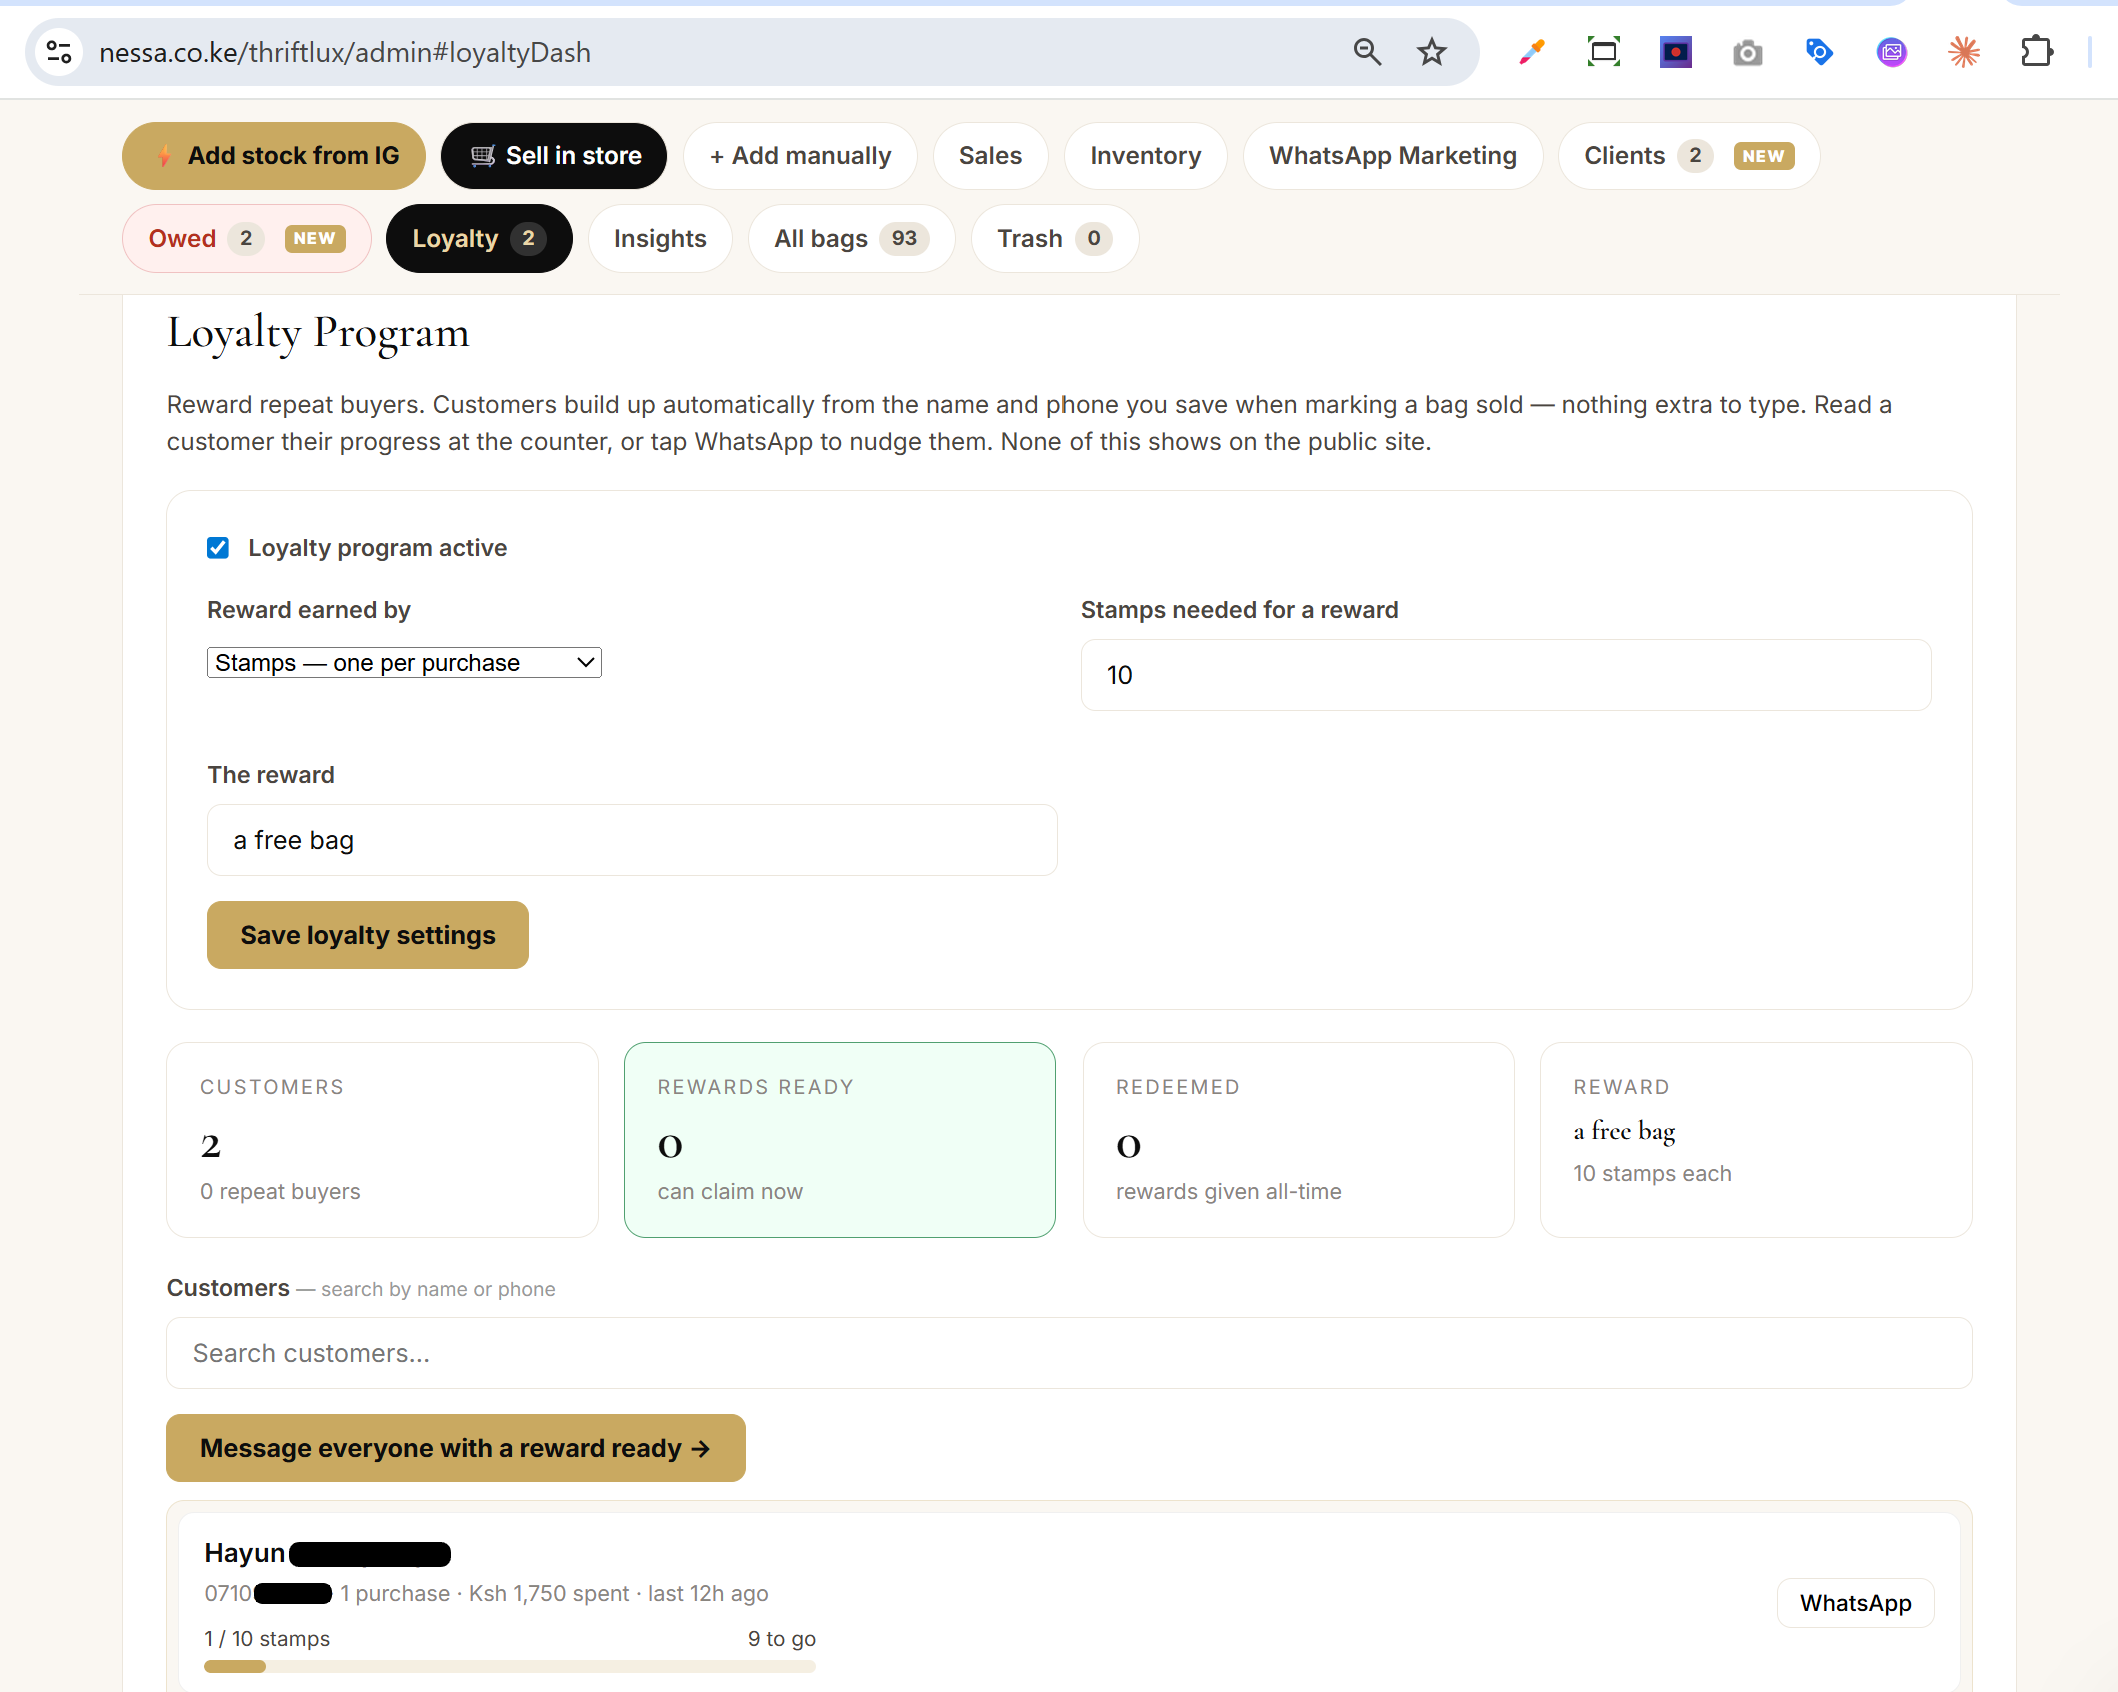This screenshot has height=1692, width=2118.
Task: Click the Loyalty Program heading
Action: (x=318, y=333)
